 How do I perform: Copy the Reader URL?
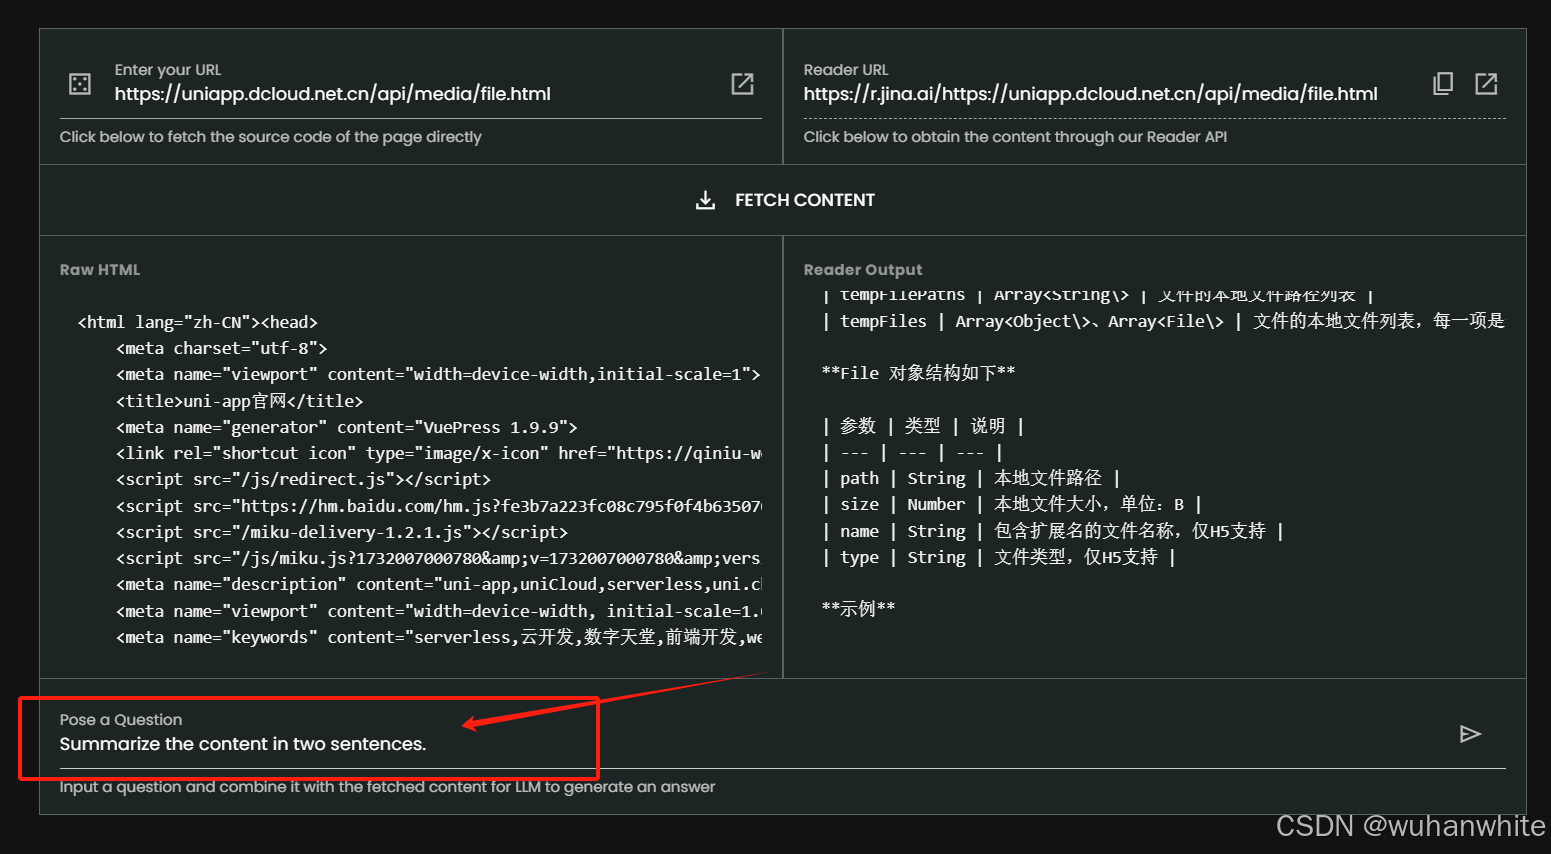pyautogui.click(x=1442, y=84)
